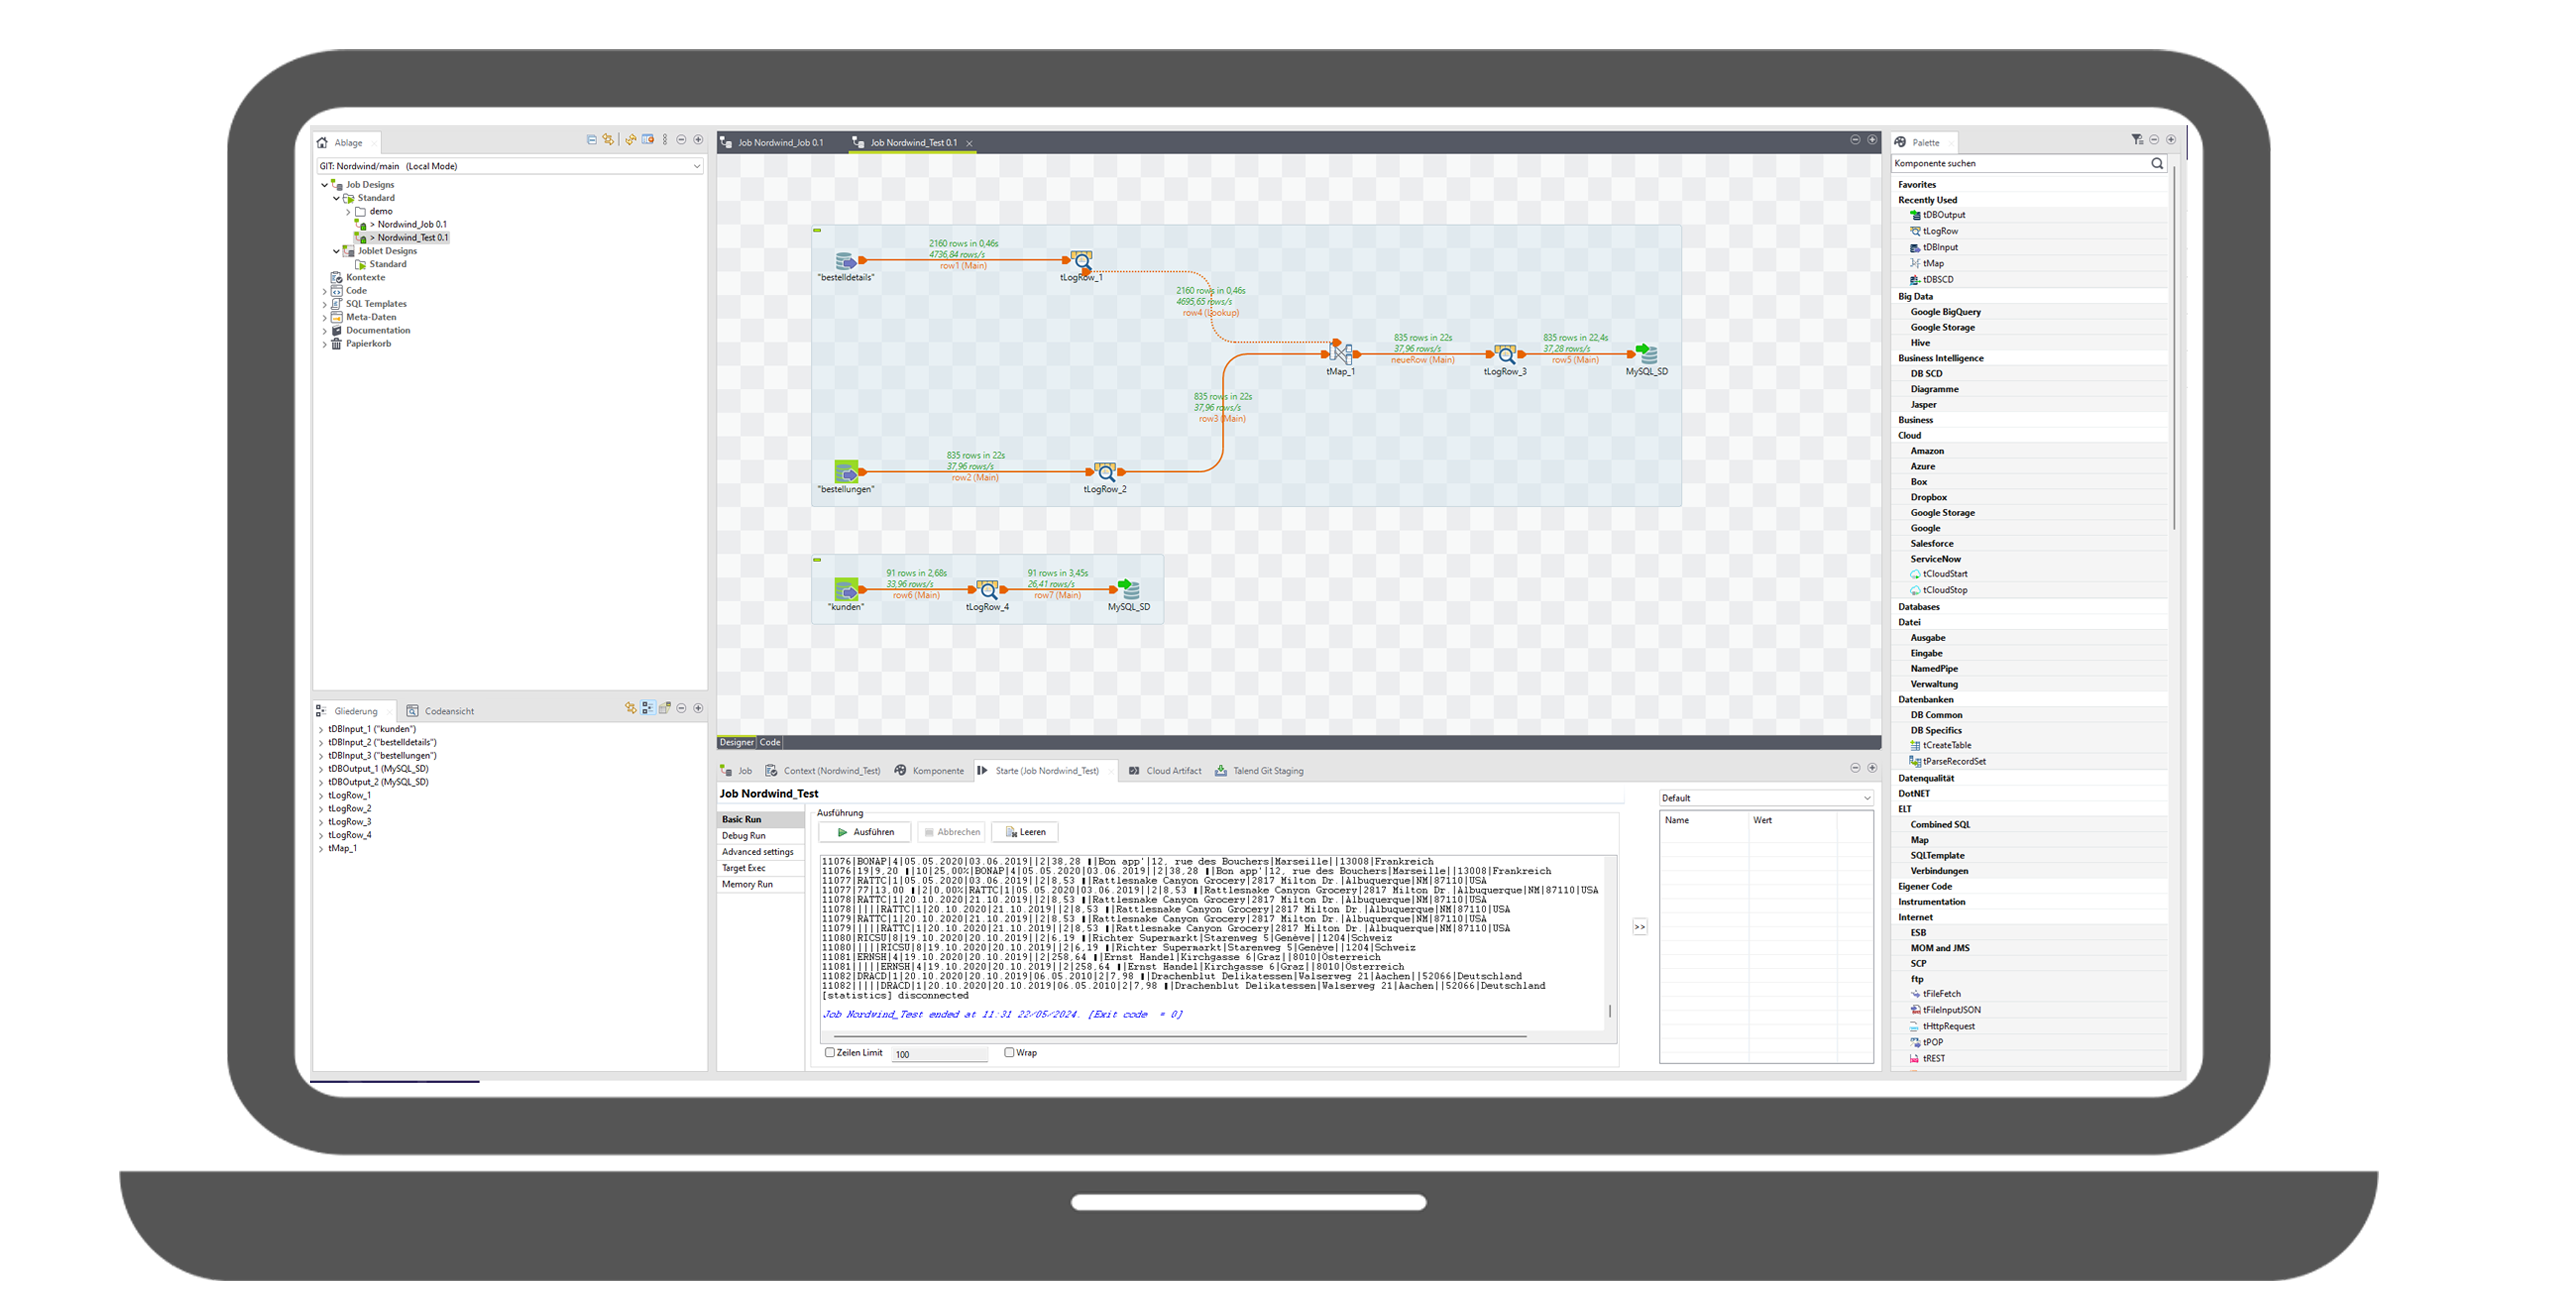Viewport: 2552px width, 1301px height.
Task: Open the Databases palette category
Action: [1918, 607]
